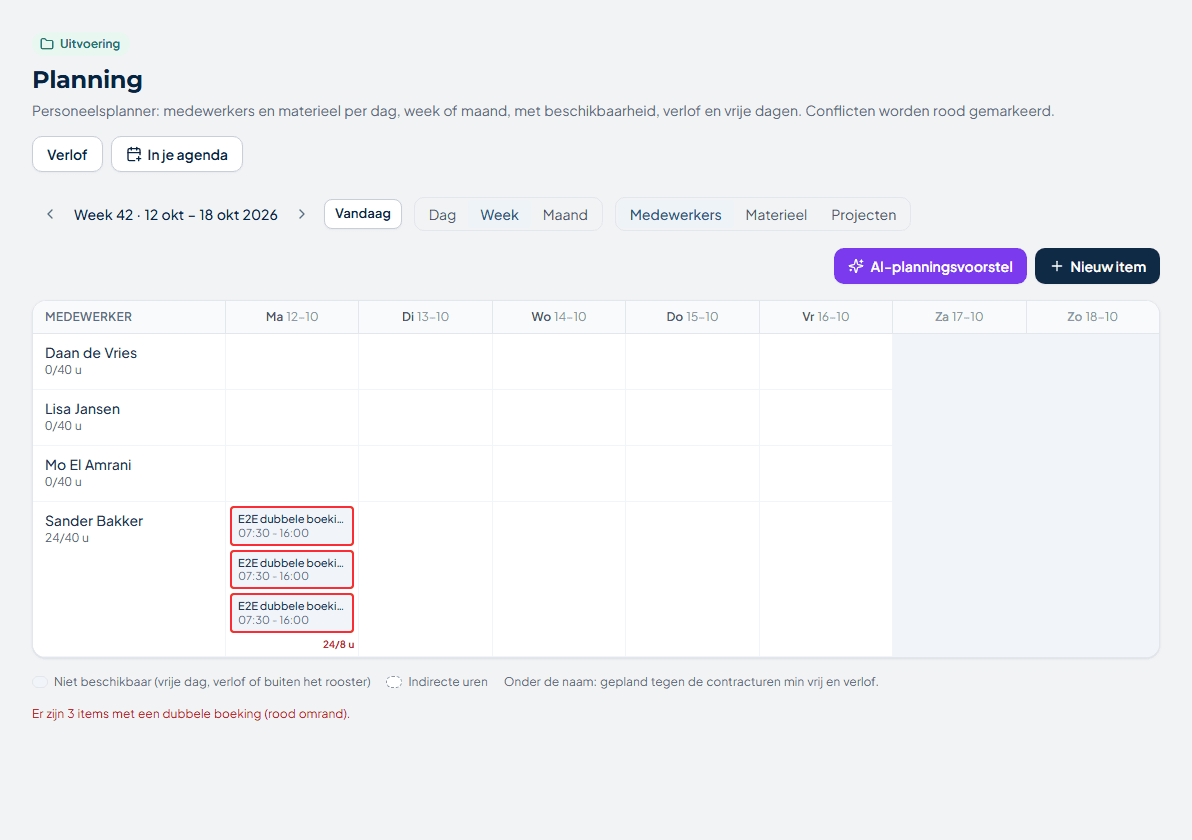This screenshot has height=840, width=1192.
Task: Go to previous week with left chevron
Action: [50, 214]
